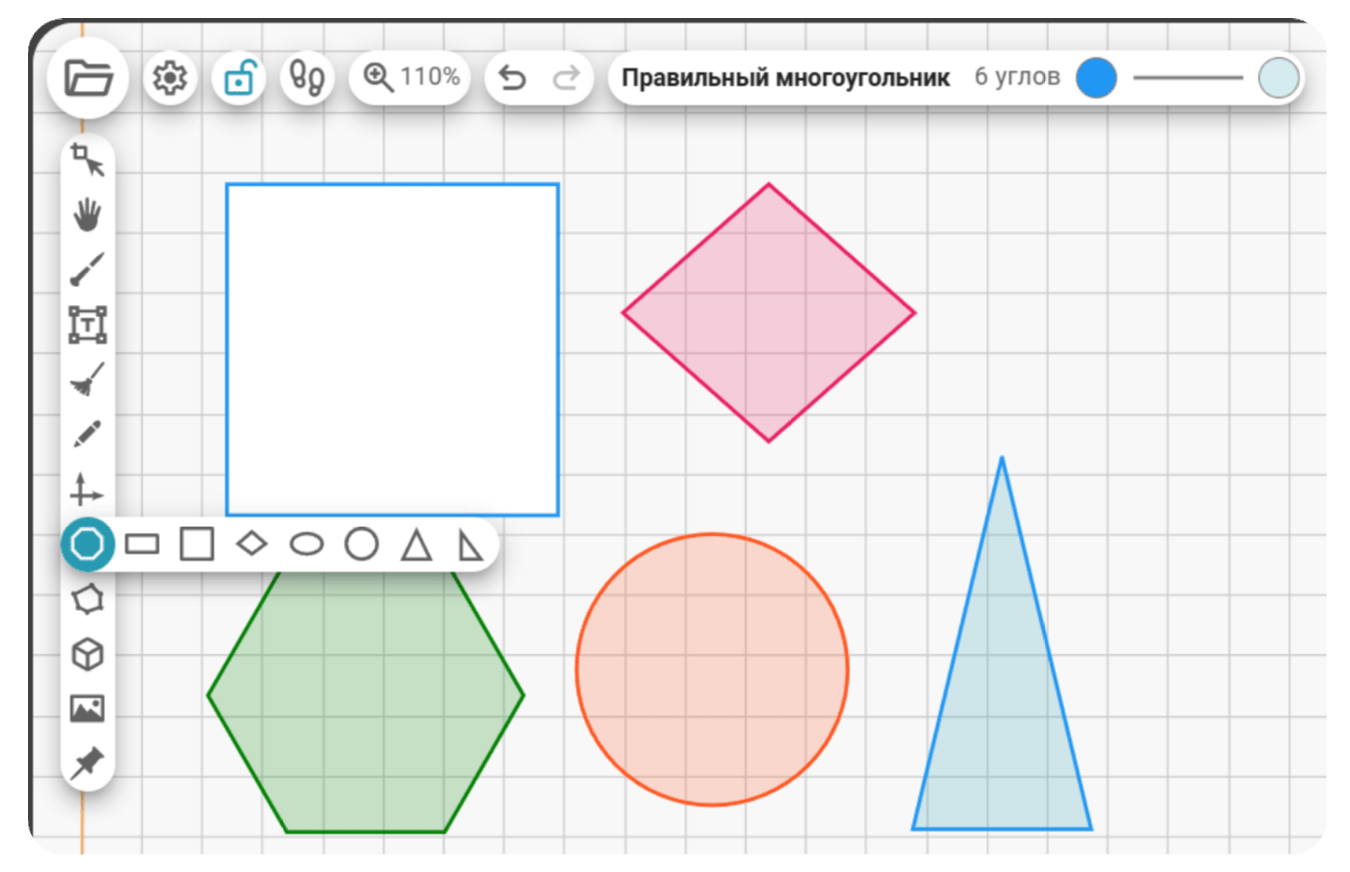Open the settings gear
This screenshot has height=872, width=1350.
click(x=171, y=78)
